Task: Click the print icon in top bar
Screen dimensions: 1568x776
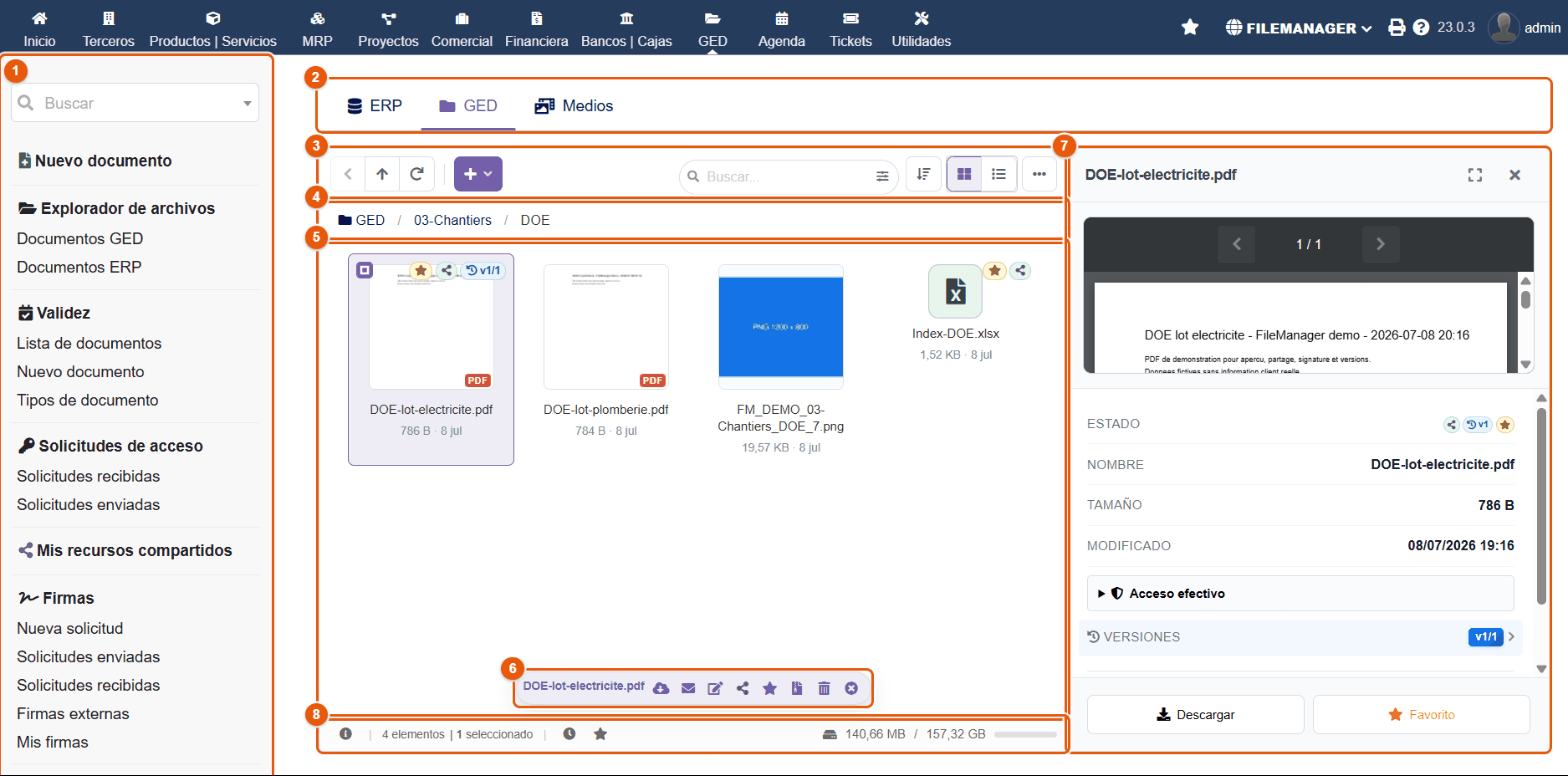Action: click(x=1396, y=28)
